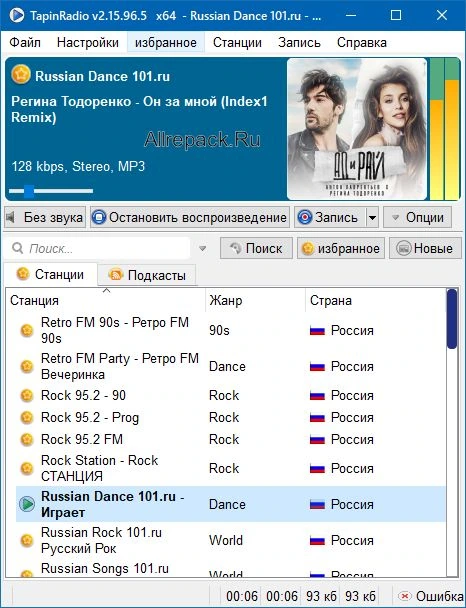Screen dimensions: 466x608
Task: Click the star icon for Rock 95.2 FM
Action: (x=27, y=439)
